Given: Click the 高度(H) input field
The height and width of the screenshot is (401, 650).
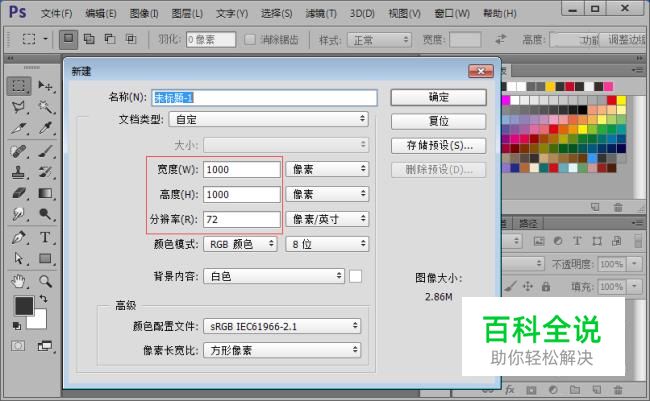Looking at the screenshot, I should [242, 194].
